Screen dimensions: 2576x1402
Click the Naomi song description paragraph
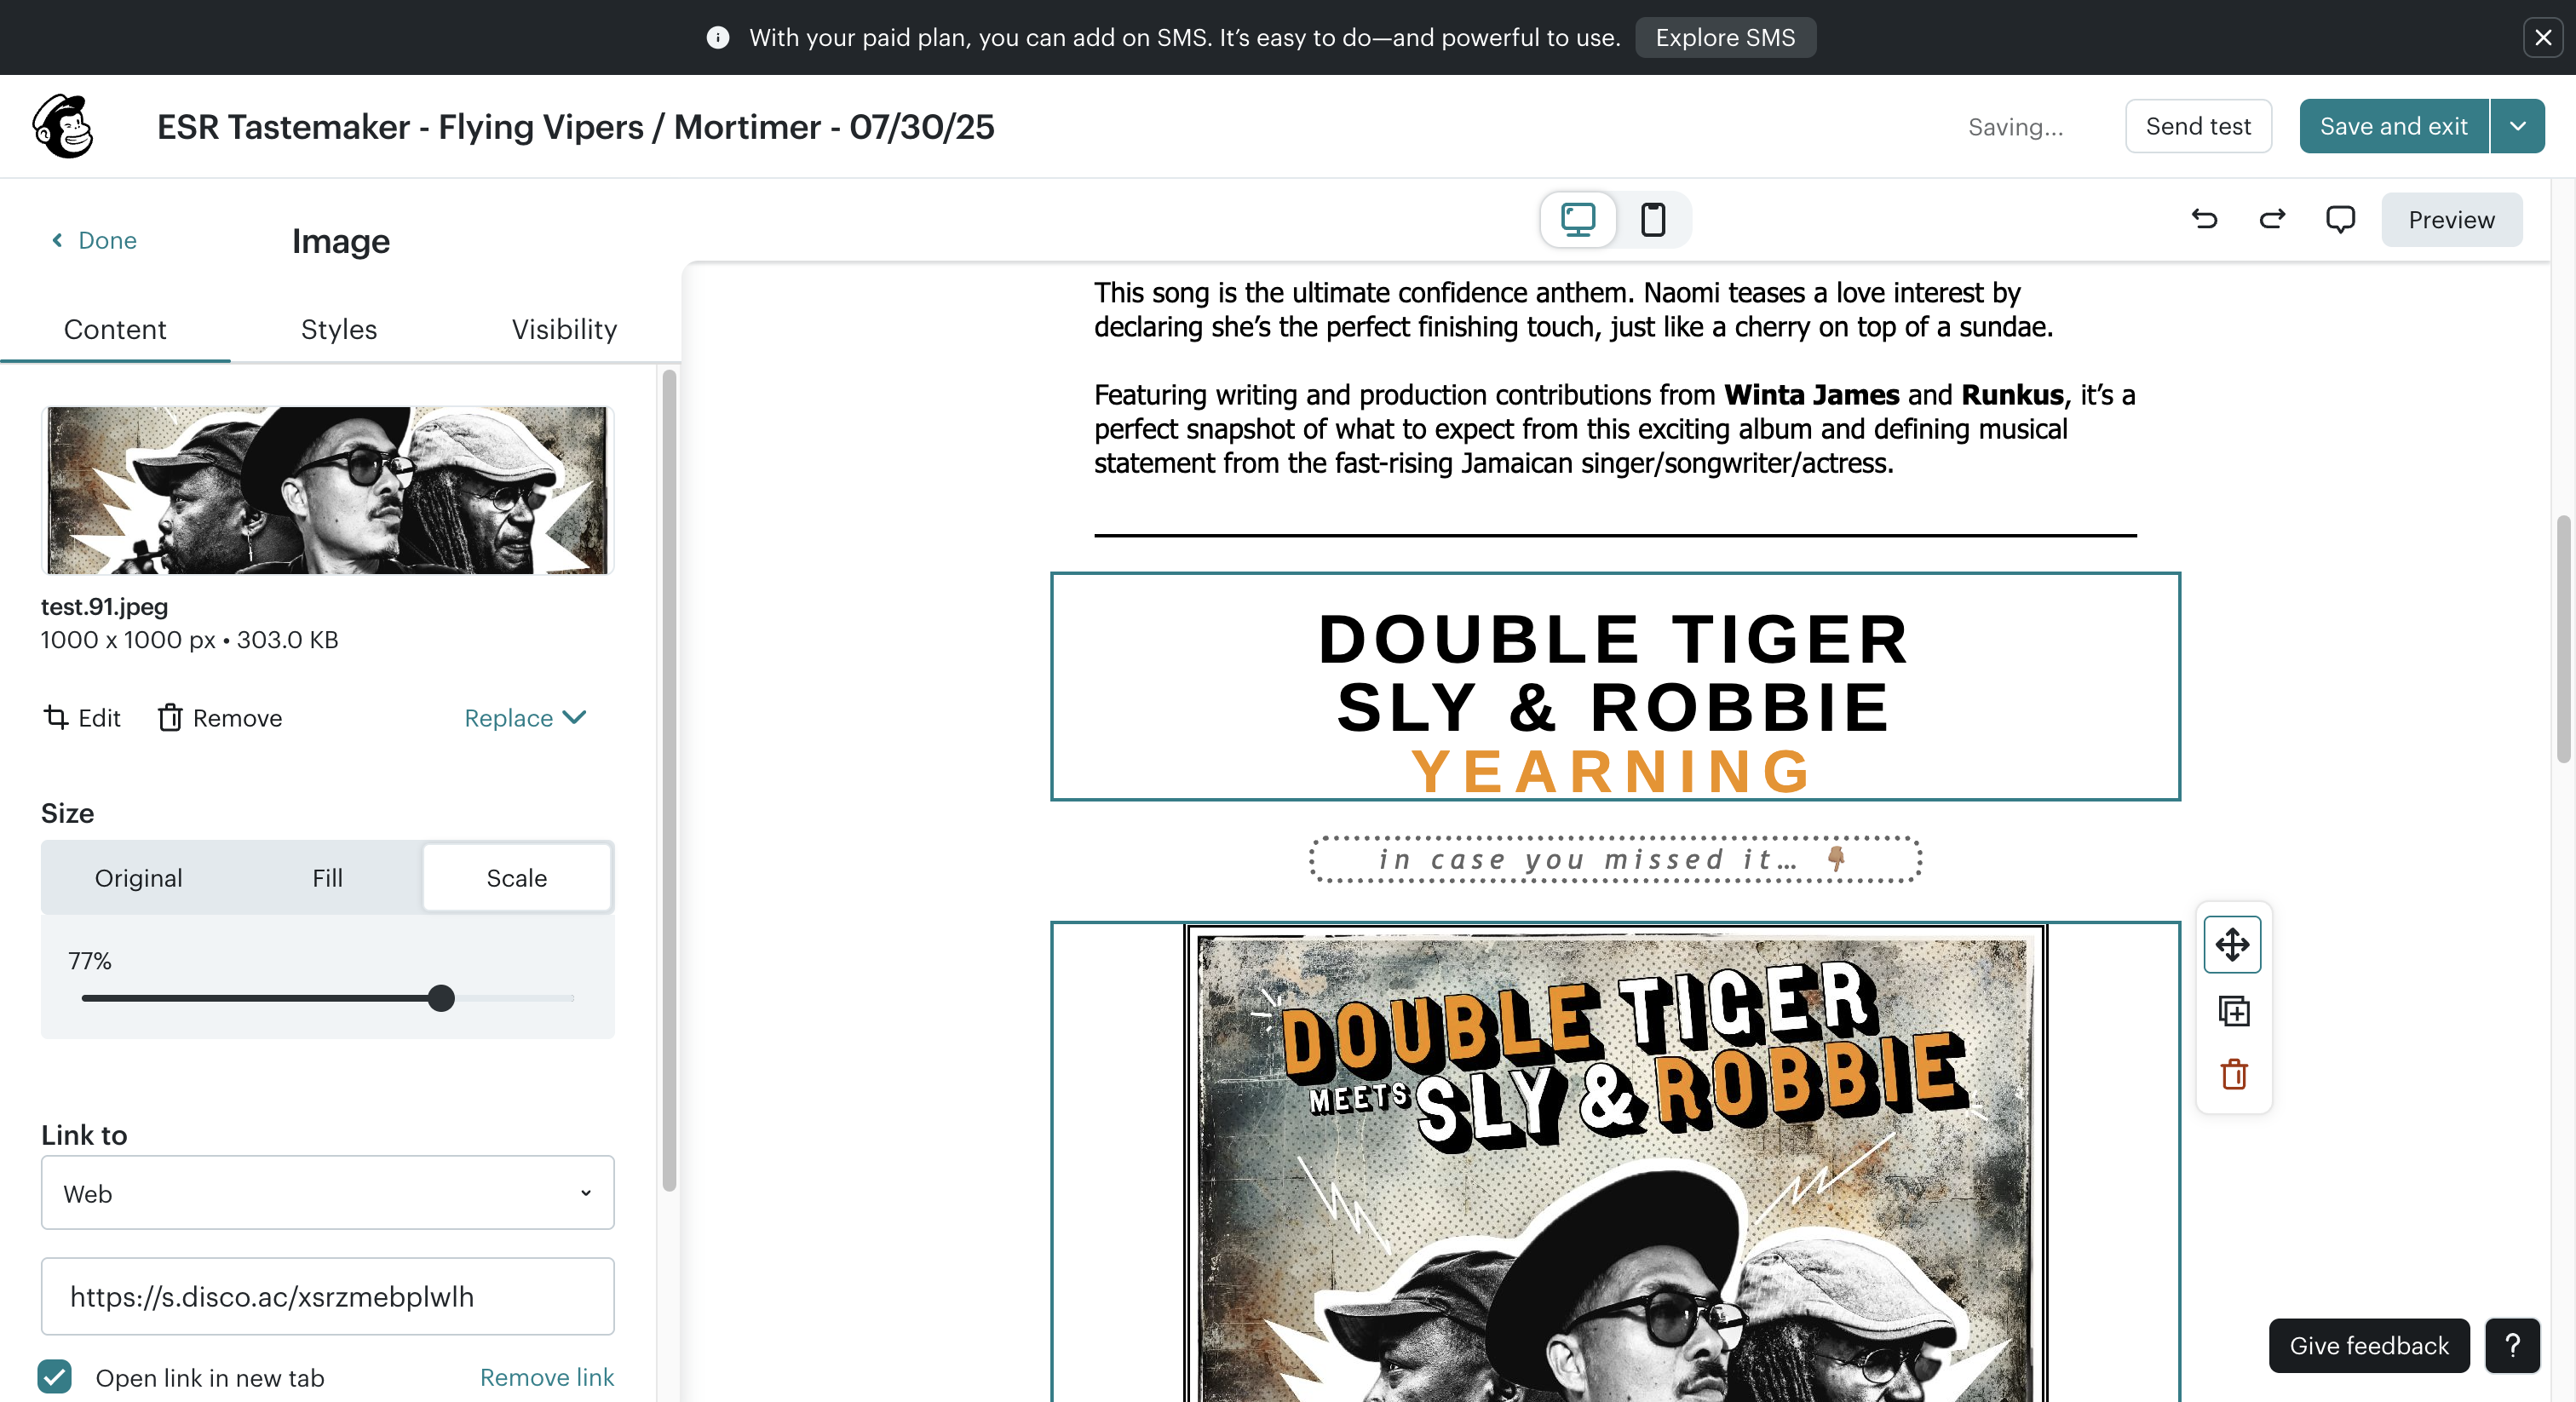click(x=1573, y=309)
